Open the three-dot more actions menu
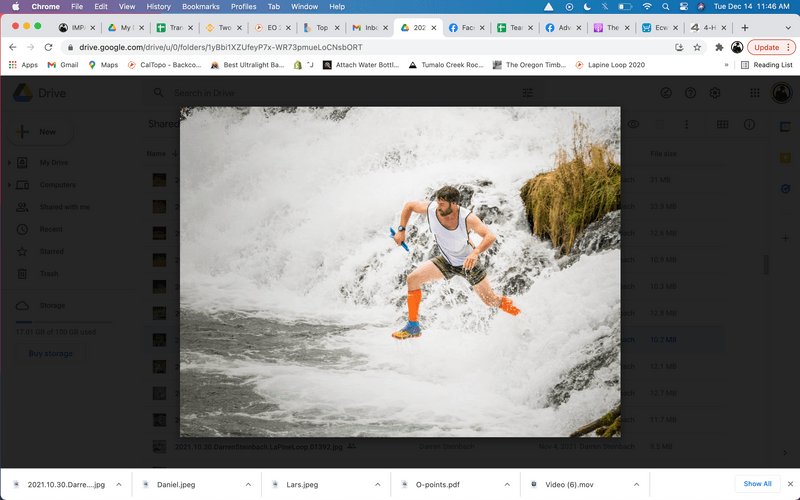The height and width of the screenshot is (500, 800). [686, 124]
